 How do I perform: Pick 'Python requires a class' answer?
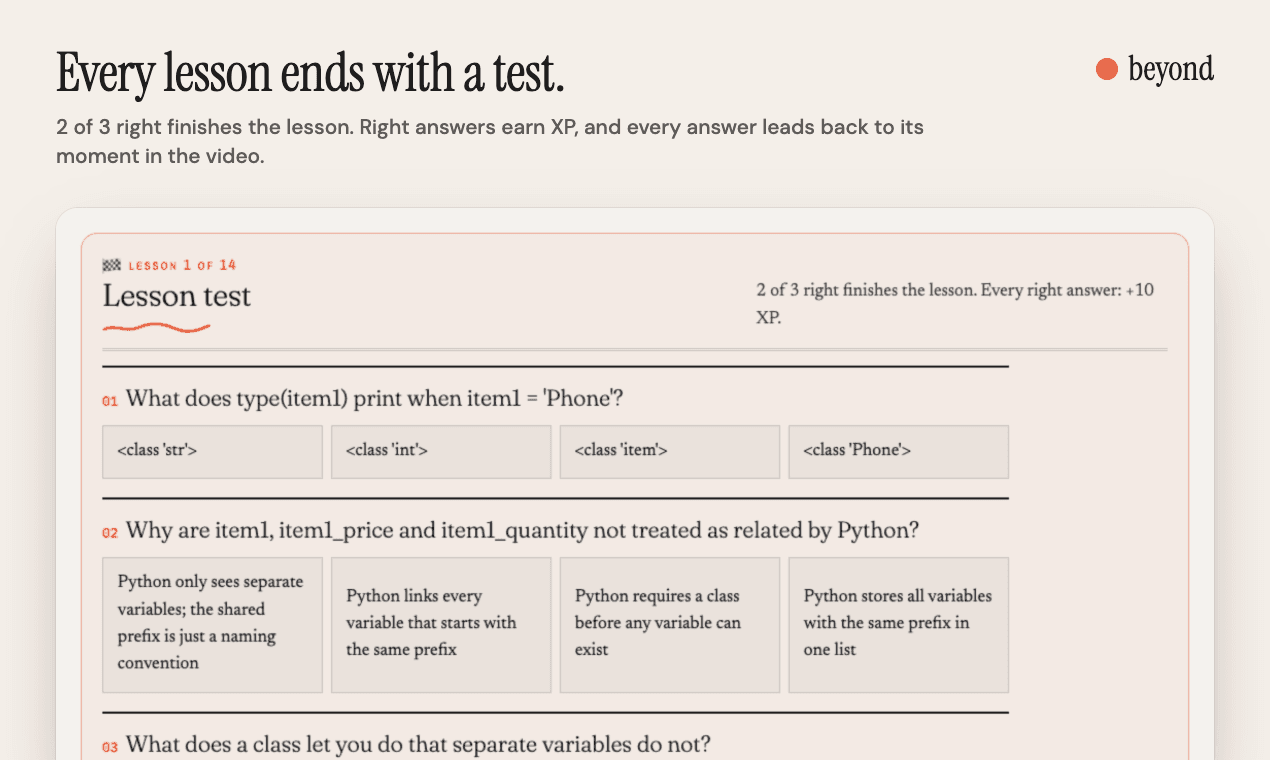670,625
